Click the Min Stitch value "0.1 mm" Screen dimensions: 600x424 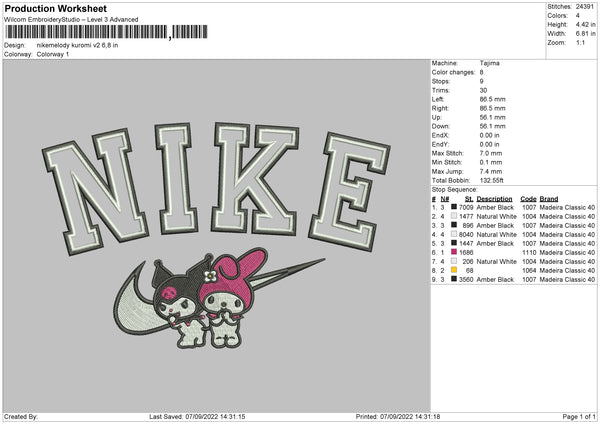pos(491,162)
